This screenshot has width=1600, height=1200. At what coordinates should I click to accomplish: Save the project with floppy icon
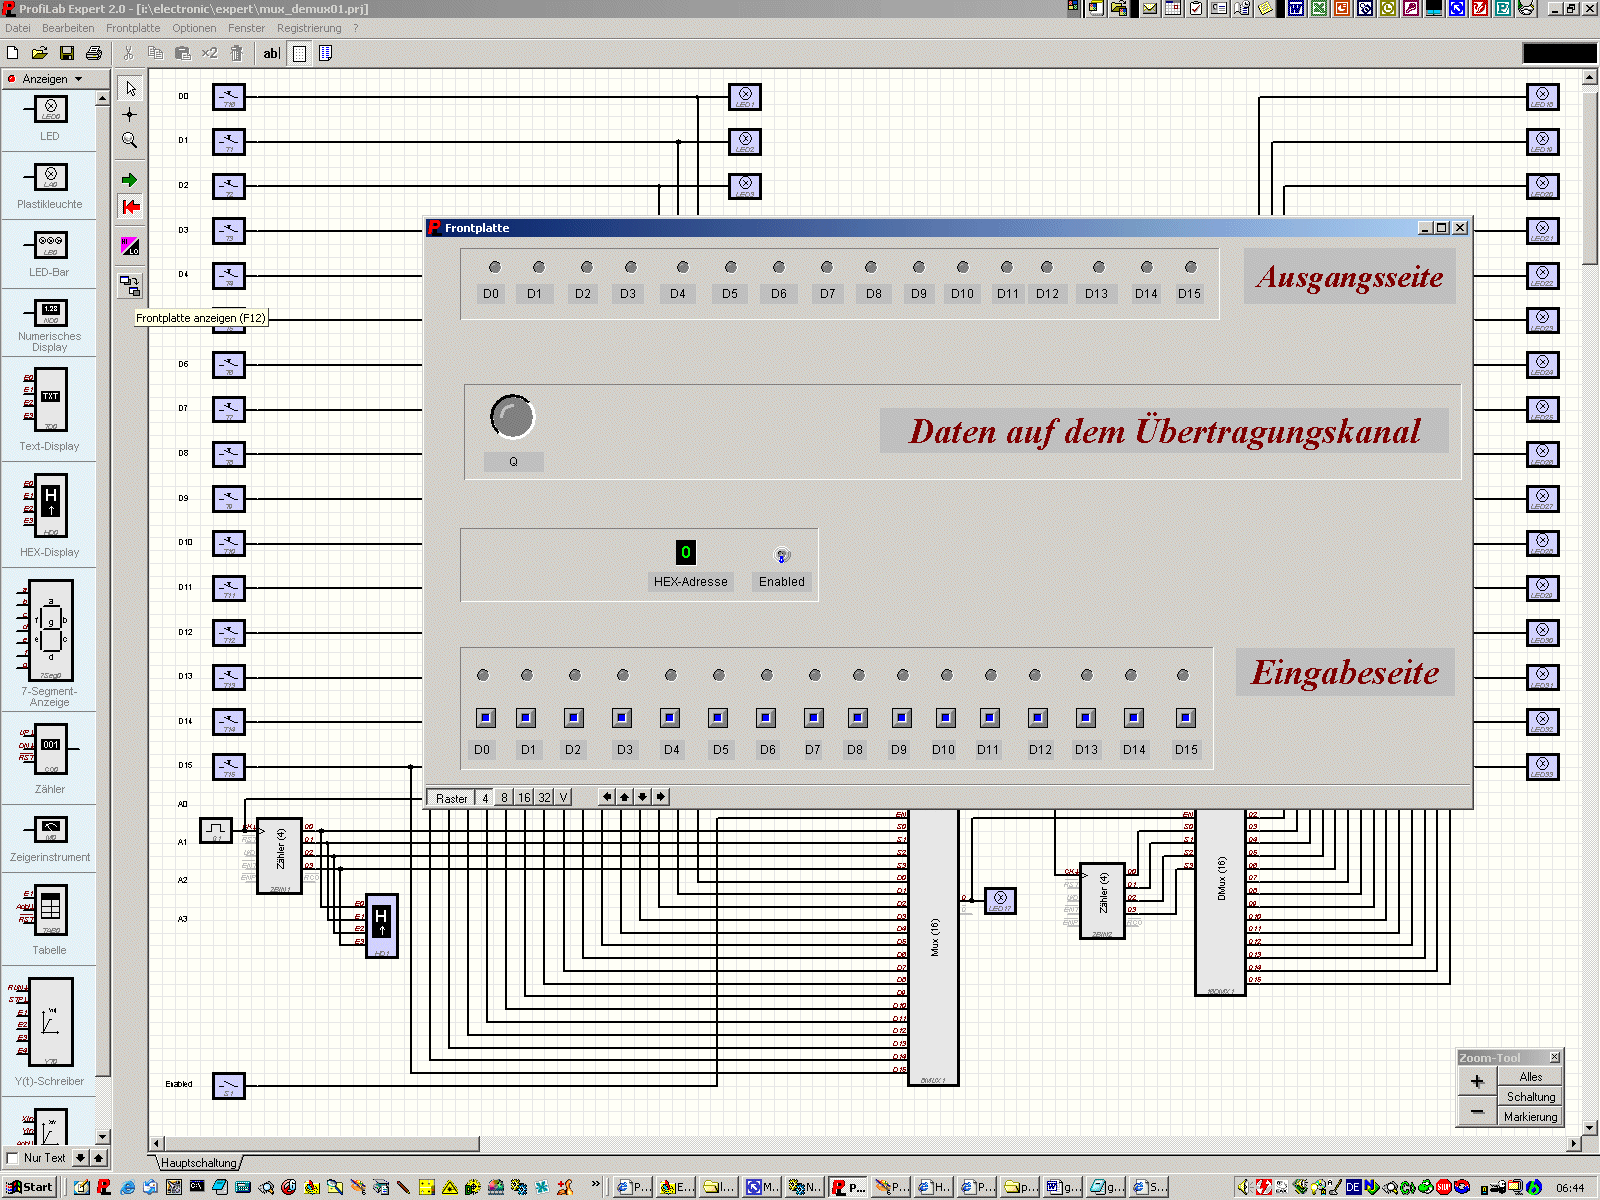pyautogui.click(x=67, y=53)
